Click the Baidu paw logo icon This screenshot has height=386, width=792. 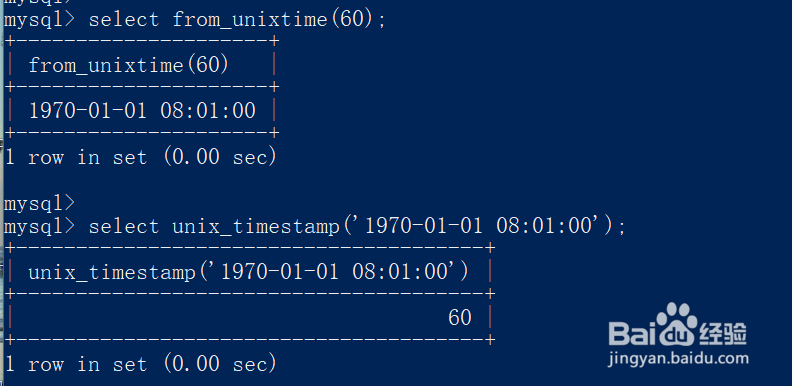pos(675,323)
